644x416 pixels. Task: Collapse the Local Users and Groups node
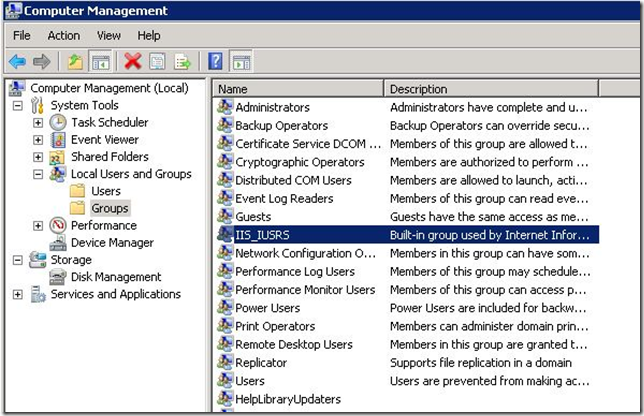click(38, 174)
